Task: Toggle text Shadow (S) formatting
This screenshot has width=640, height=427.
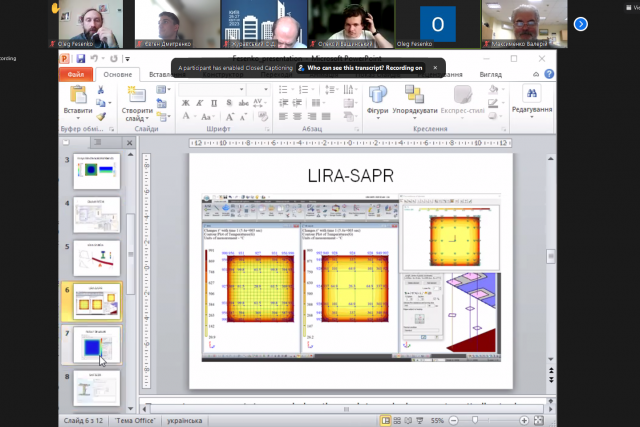Action: tap(229, 103)
